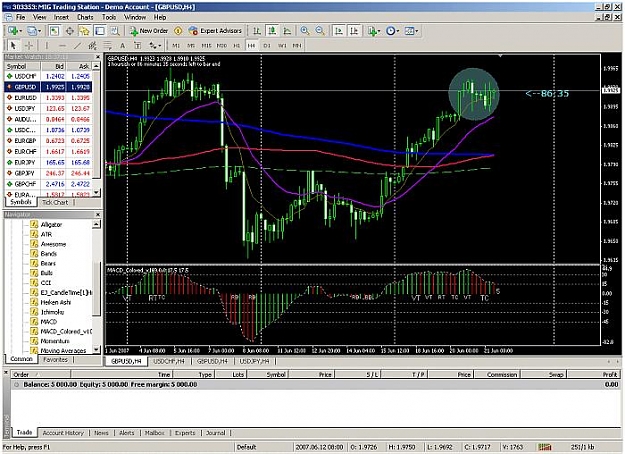
Task: Switch to the Tick Chart tab
Action: pos(55,202)
